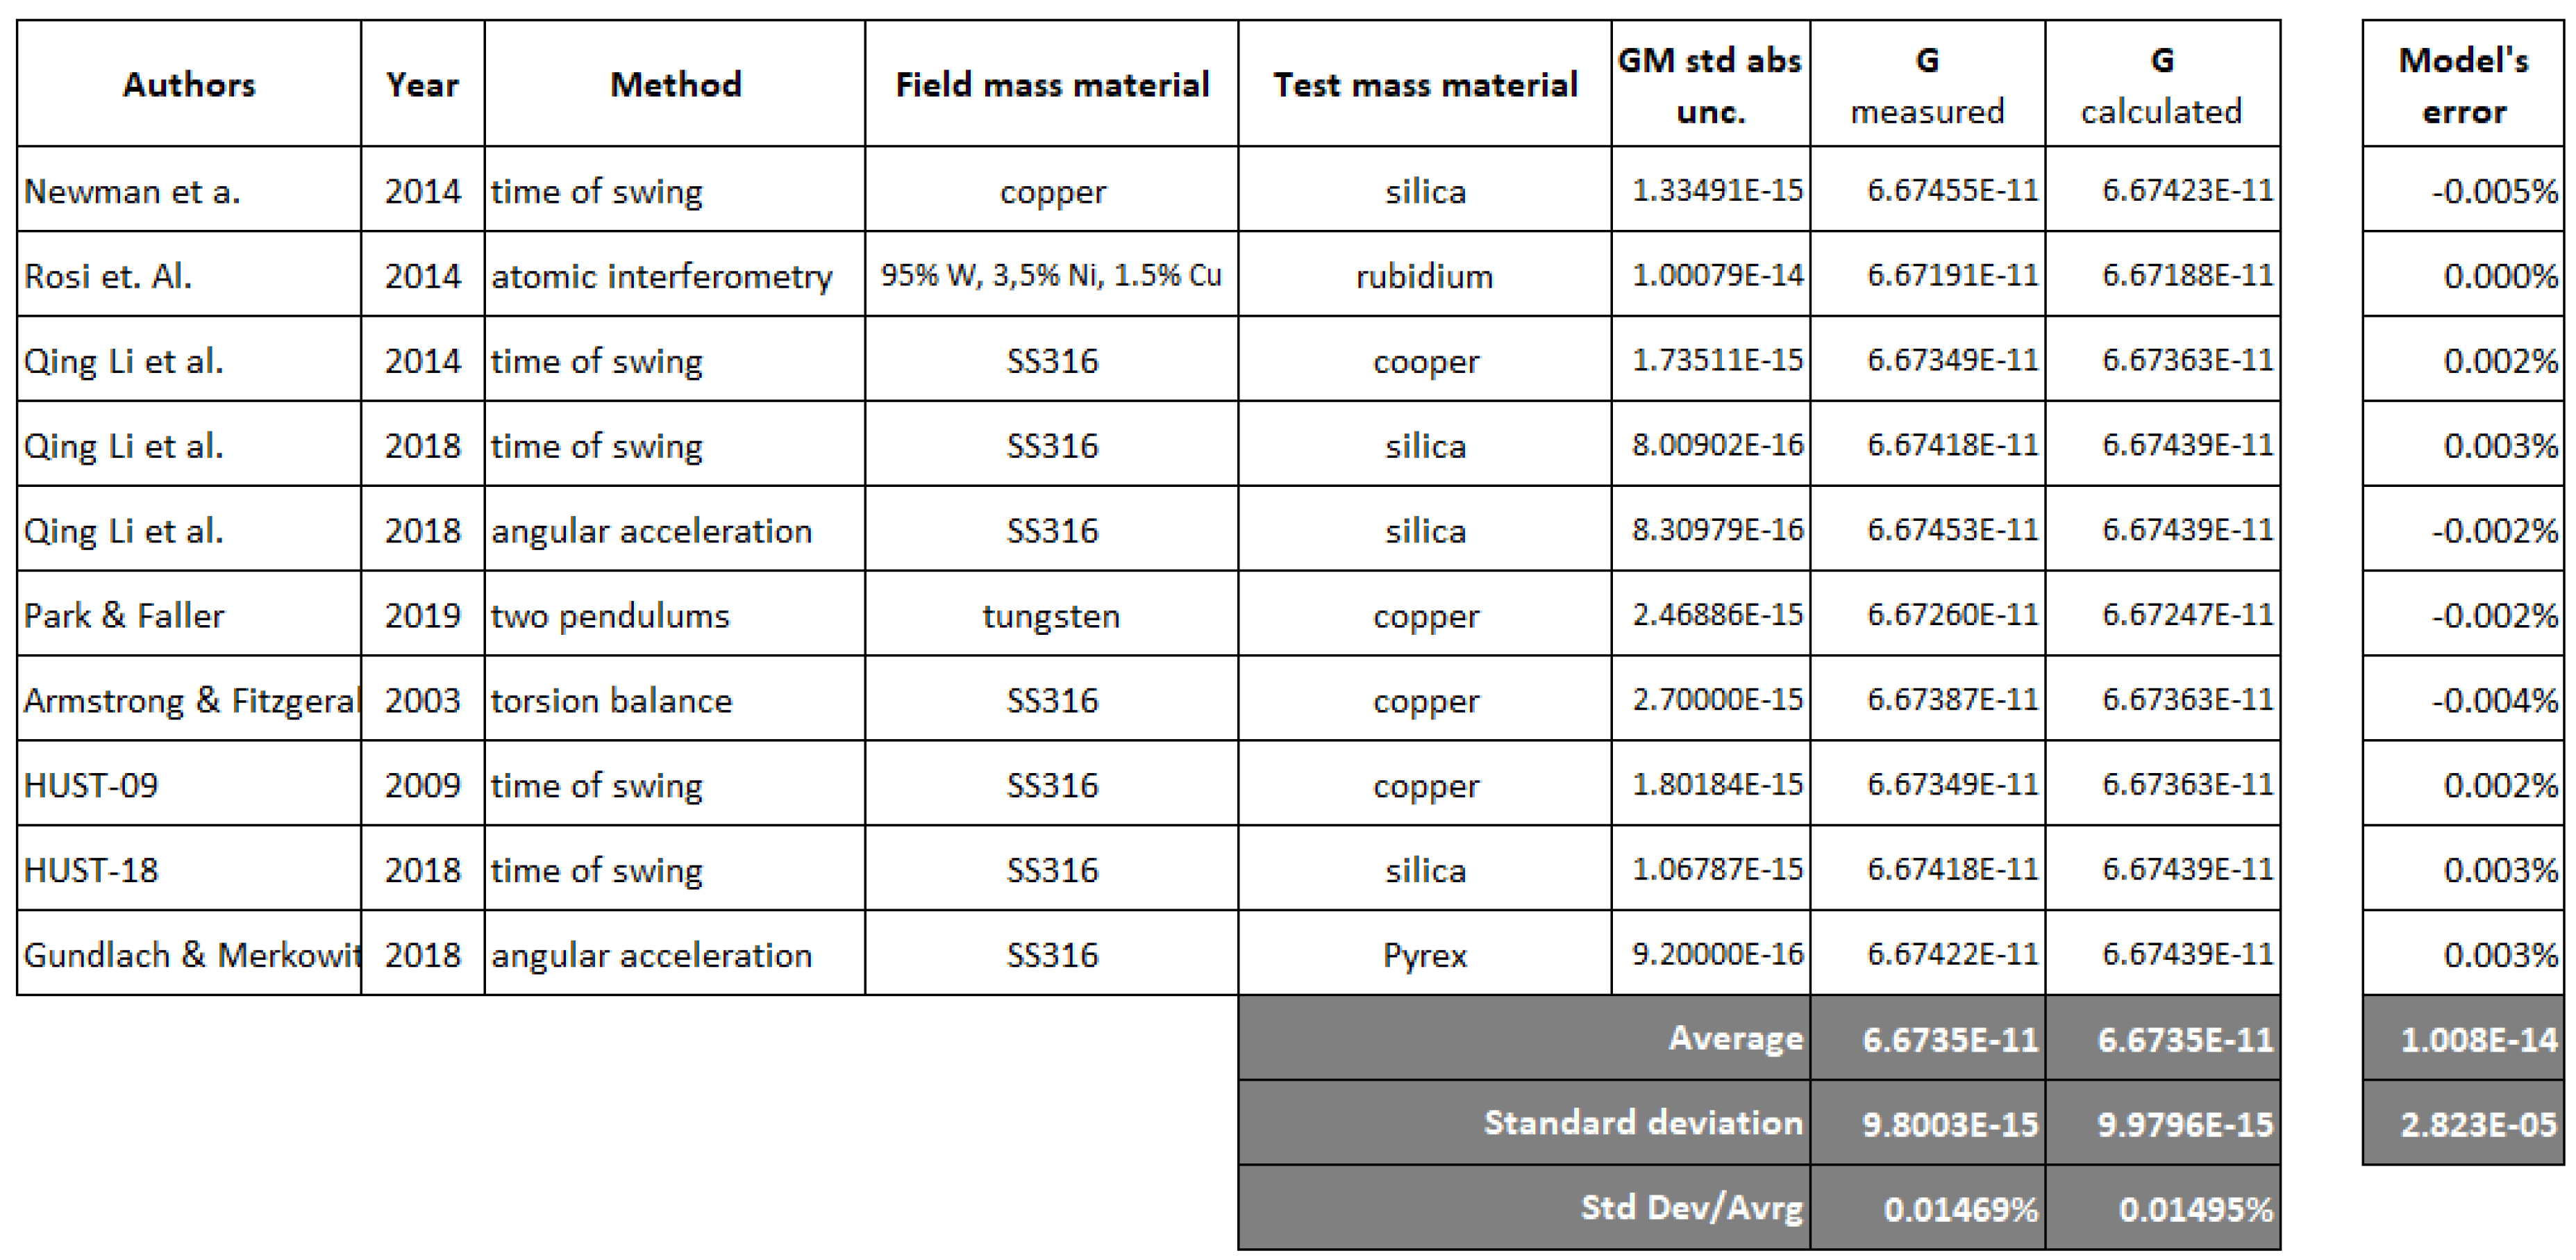Click the Newman et a. author cell
Image resolution: width=2576 pixels, height=1260 pixels.
pos(132,191)
